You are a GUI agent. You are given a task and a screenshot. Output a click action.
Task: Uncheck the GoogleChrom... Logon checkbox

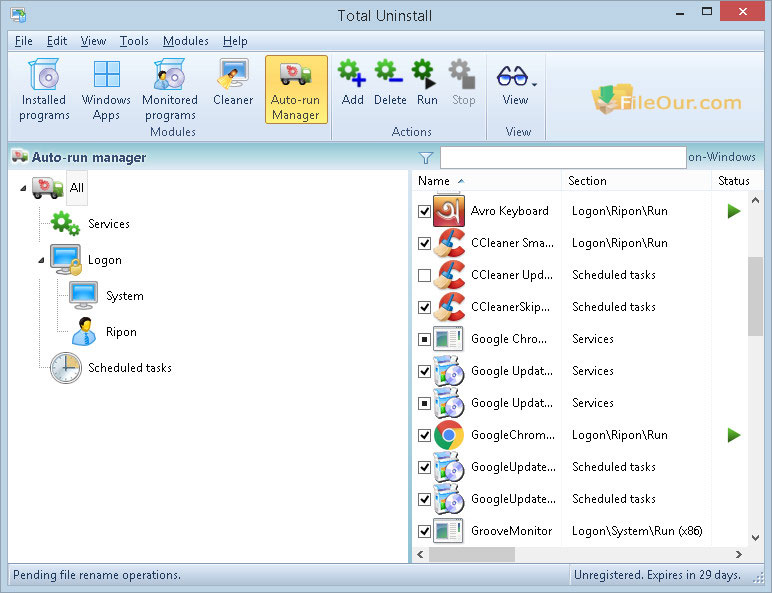pyautogui.click(x=424, y=435)
